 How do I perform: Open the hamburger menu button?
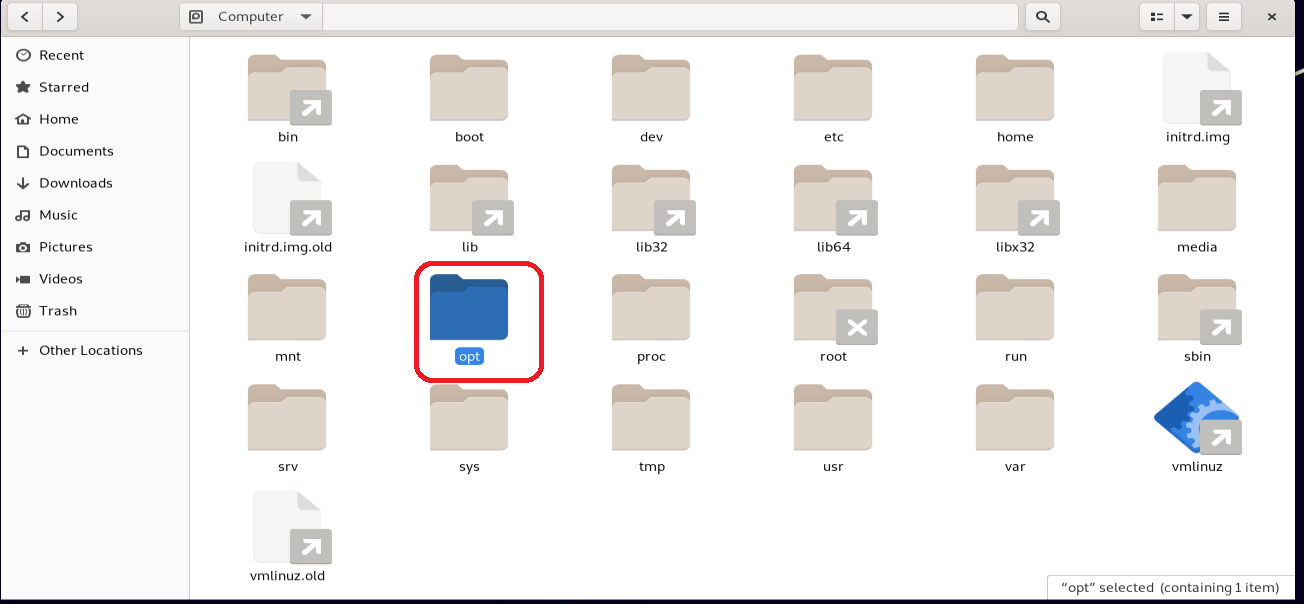(x=1223, y=16)
